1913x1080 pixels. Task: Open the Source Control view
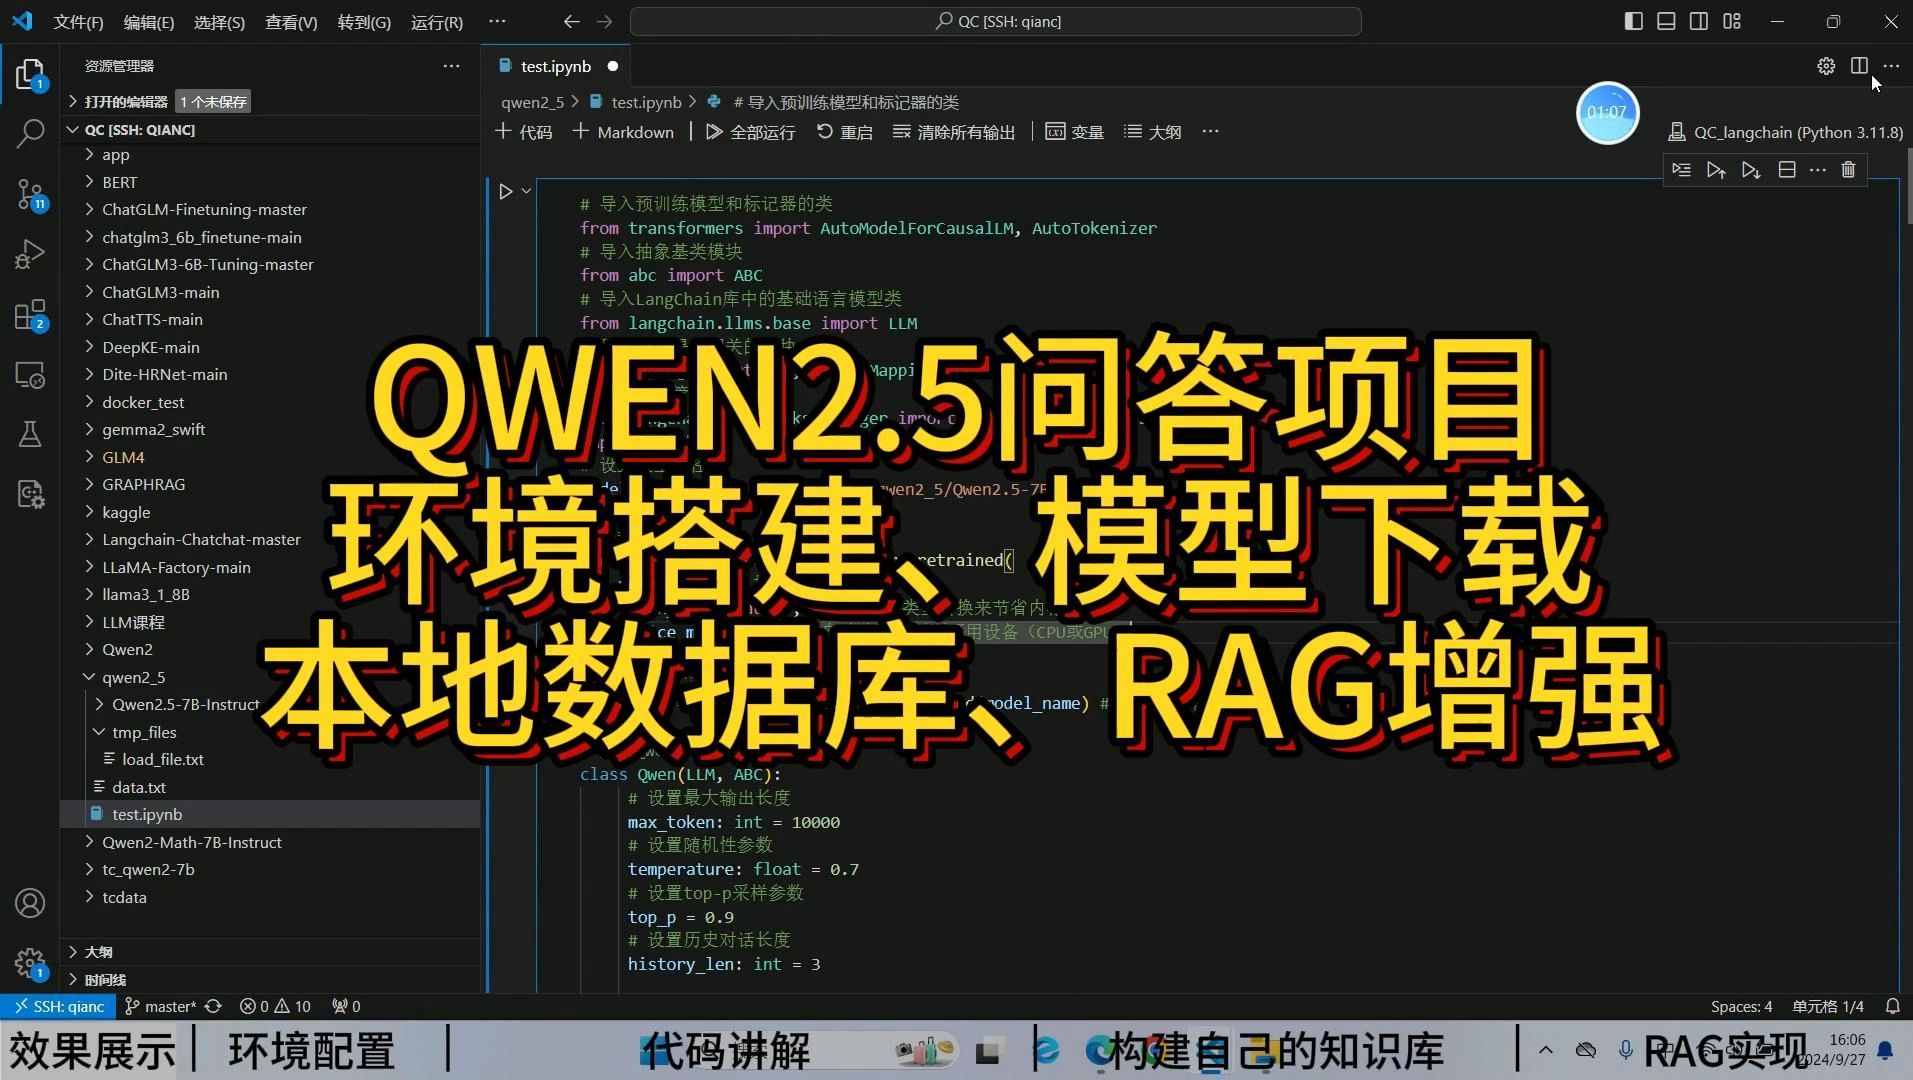pos(30,194)
